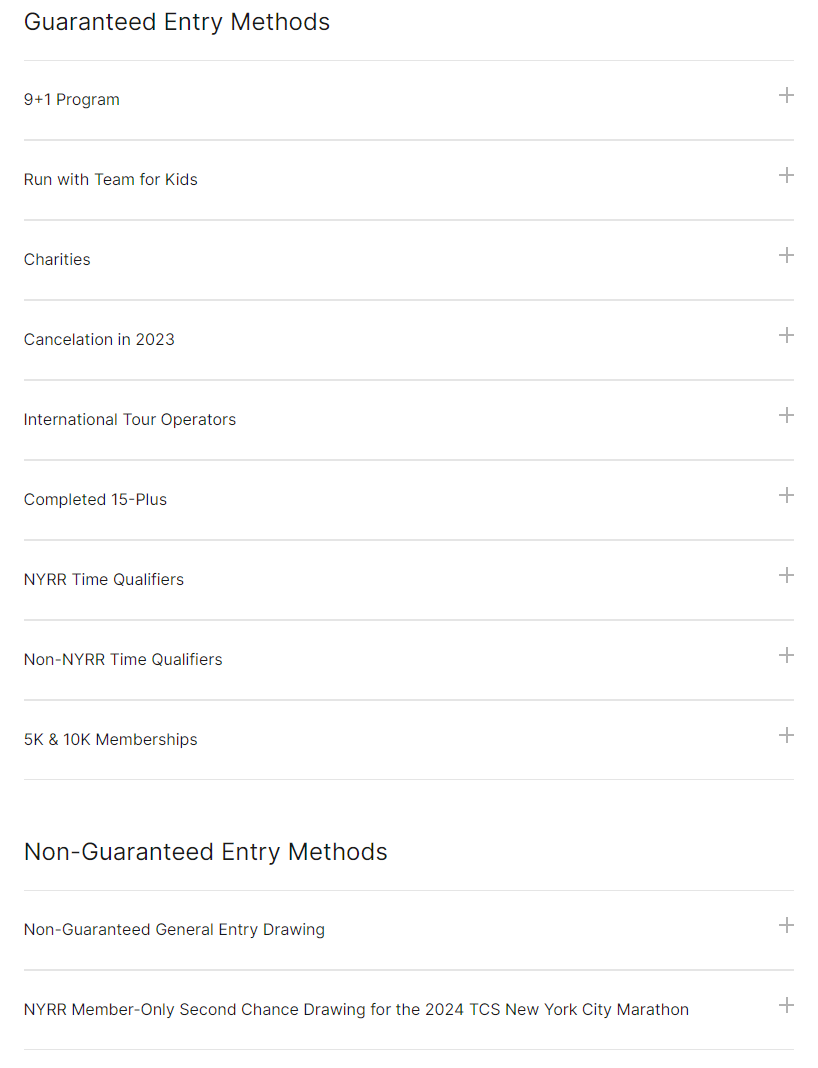Open Run with Team for Kids label
The height and width of the screenshot is (1068, 818).
(110, 179)
